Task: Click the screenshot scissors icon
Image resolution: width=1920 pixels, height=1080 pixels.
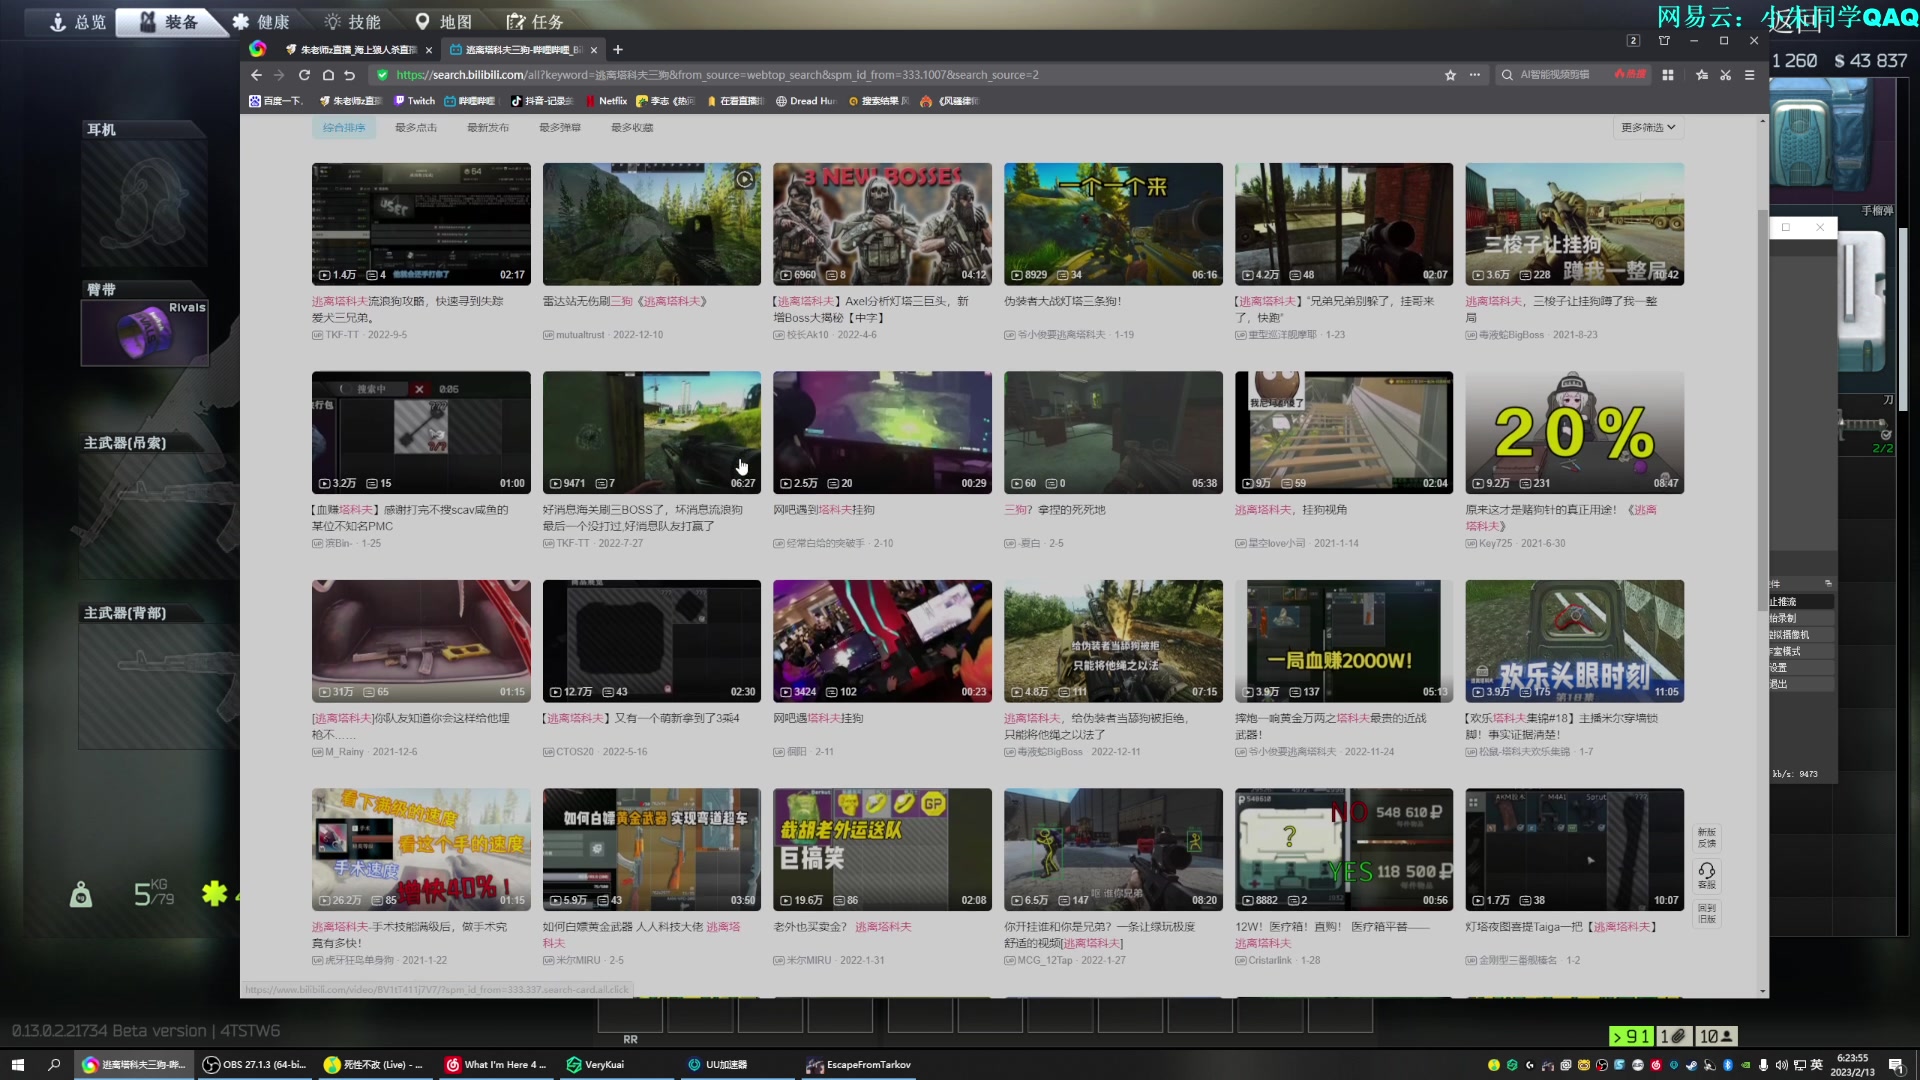Action: click(1725, 75)
